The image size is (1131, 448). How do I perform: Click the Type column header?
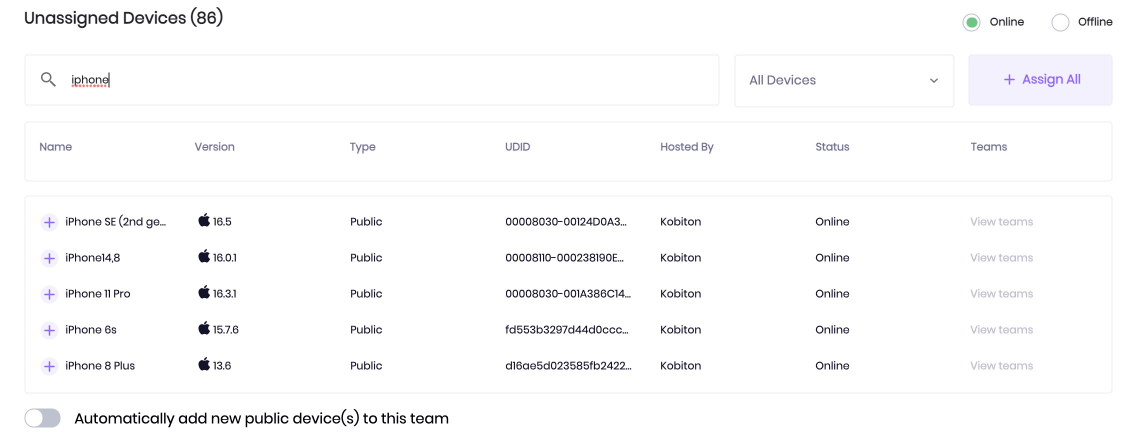pyautogui.click(x=363, y=147)
